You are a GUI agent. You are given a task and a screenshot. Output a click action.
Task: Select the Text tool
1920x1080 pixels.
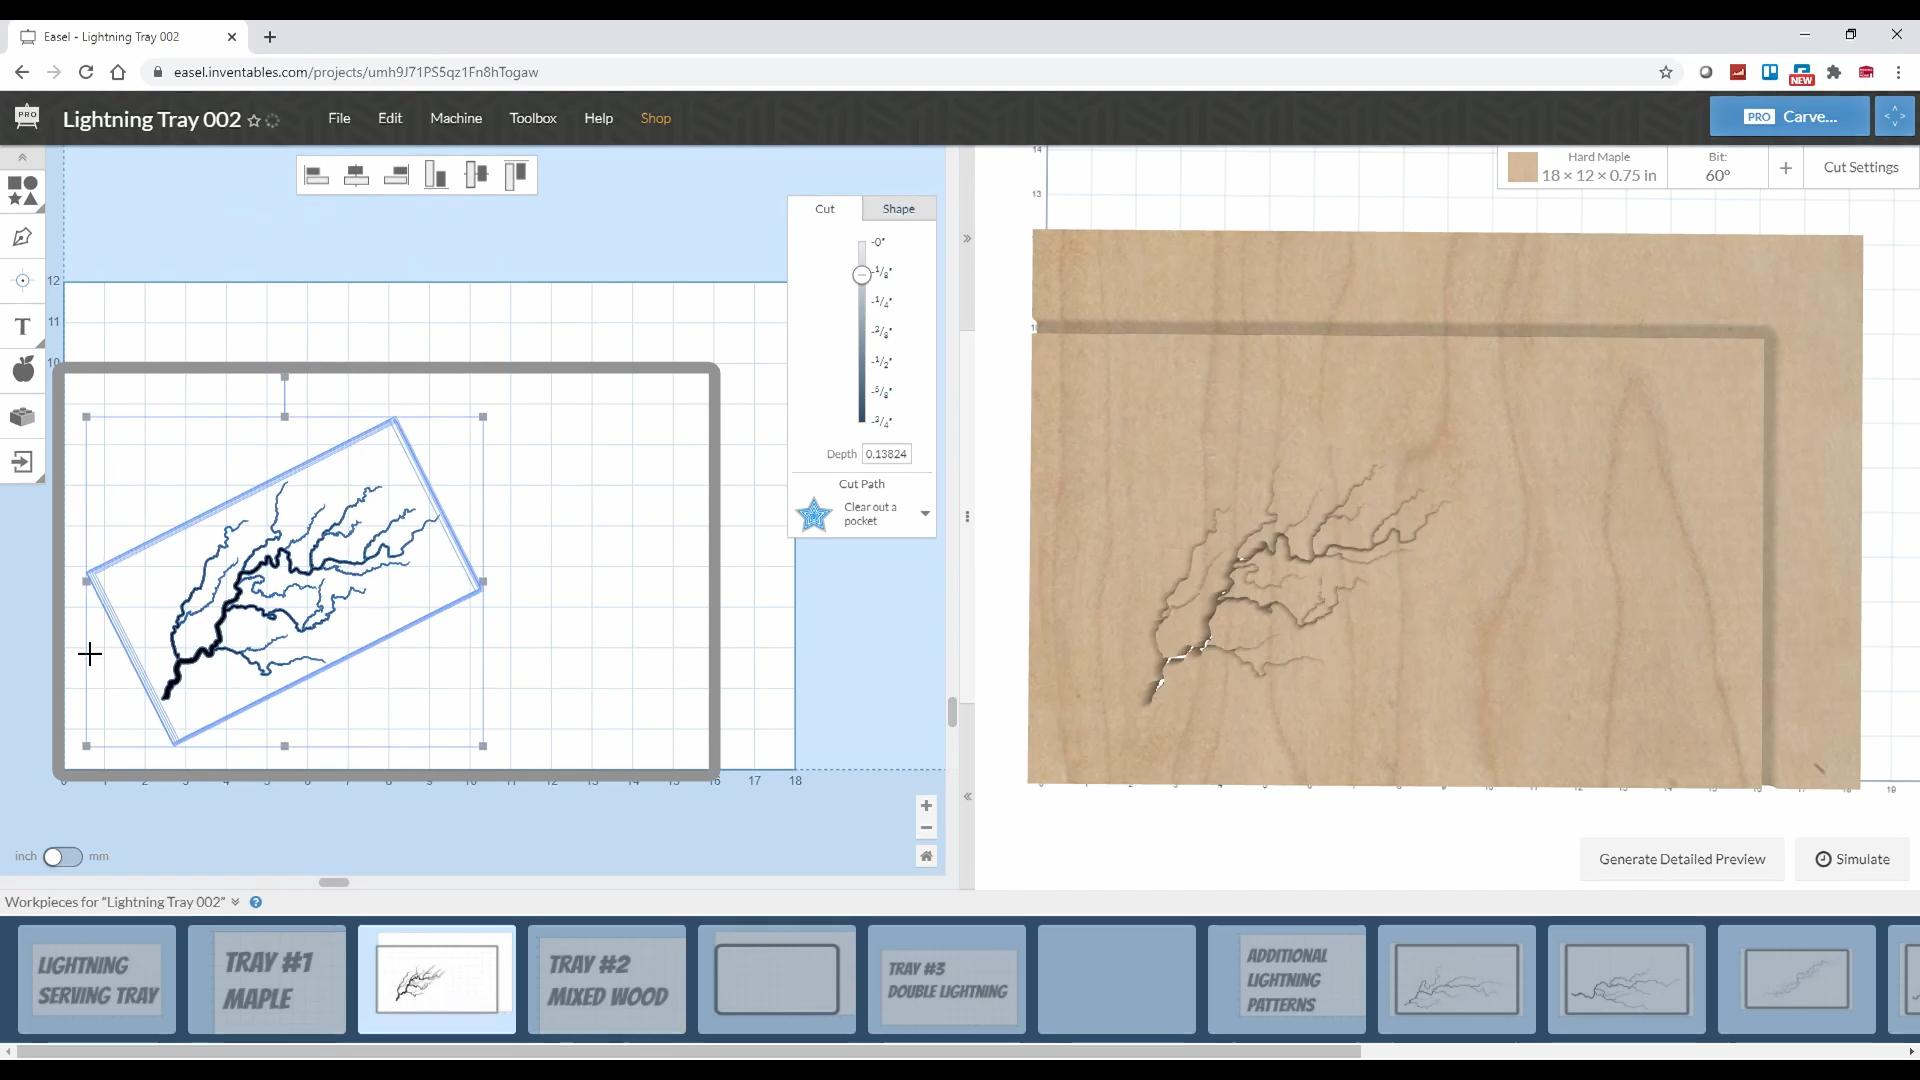coord(22,327)
